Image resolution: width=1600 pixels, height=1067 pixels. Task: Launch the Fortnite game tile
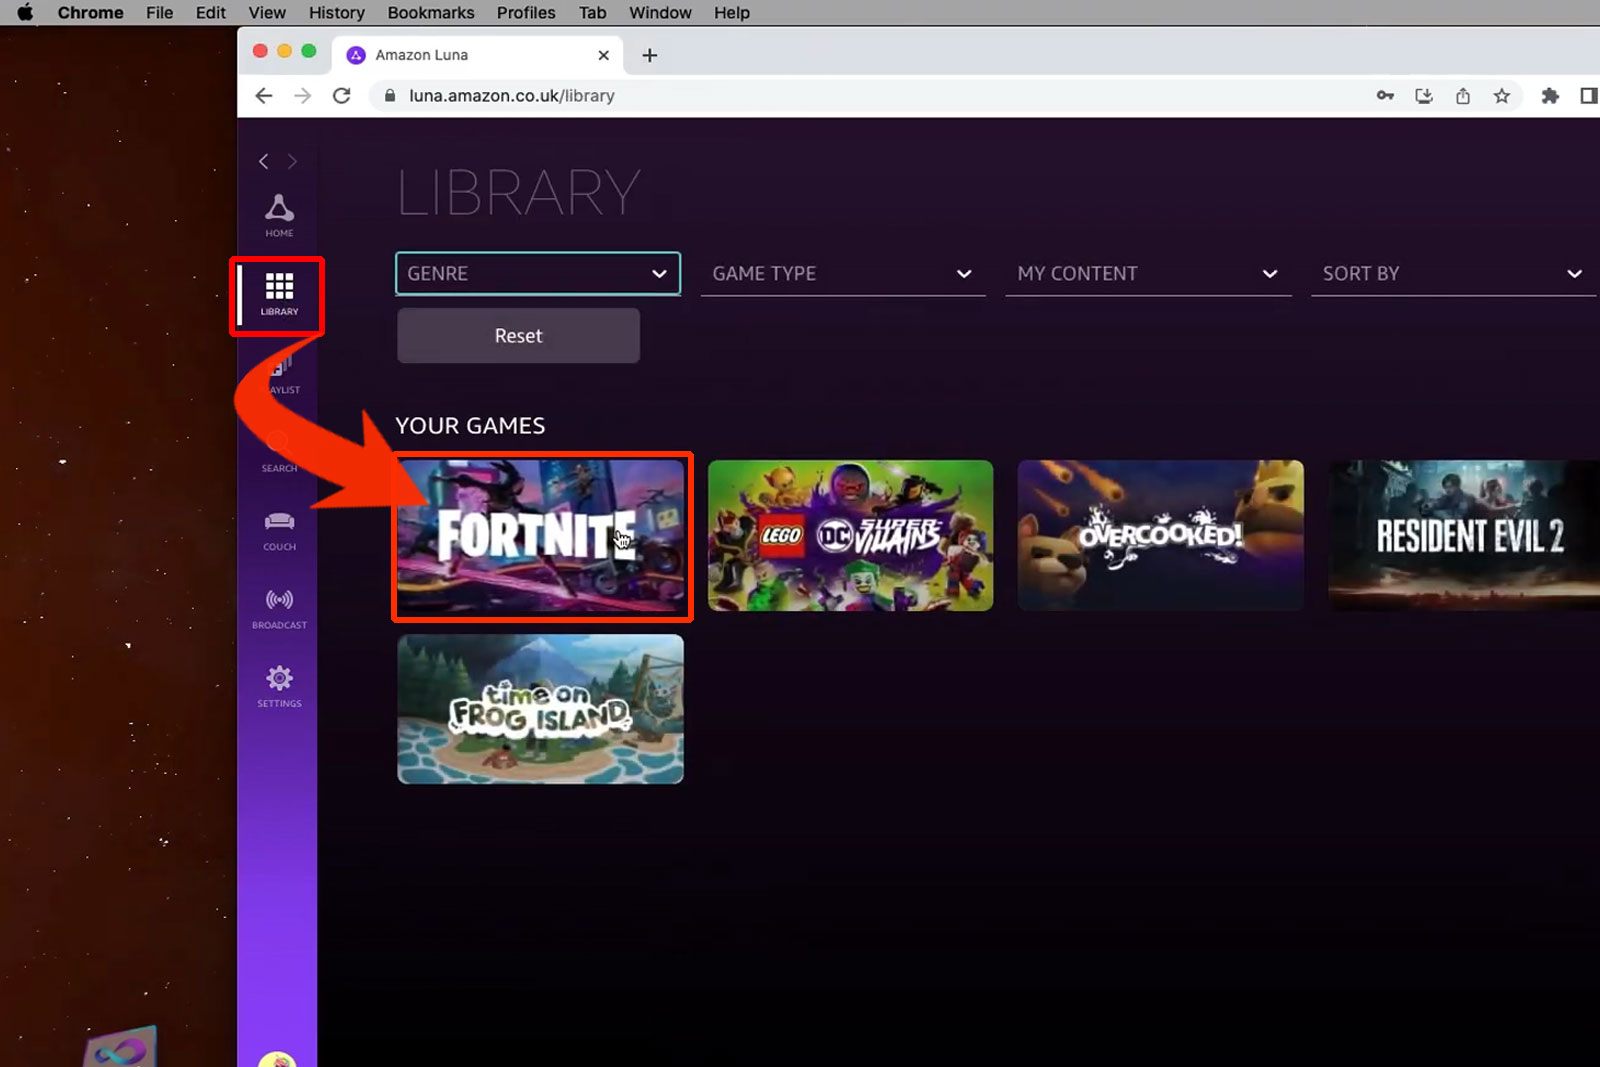click(541, 536)
